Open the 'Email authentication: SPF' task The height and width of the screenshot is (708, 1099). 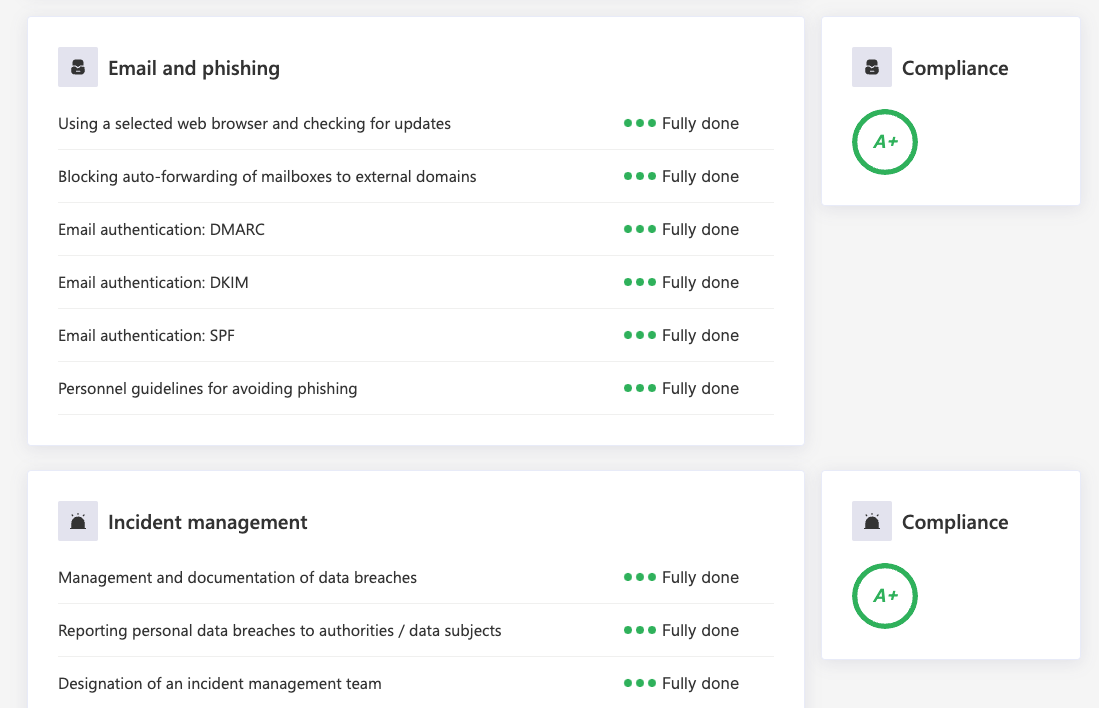(146, 336)
